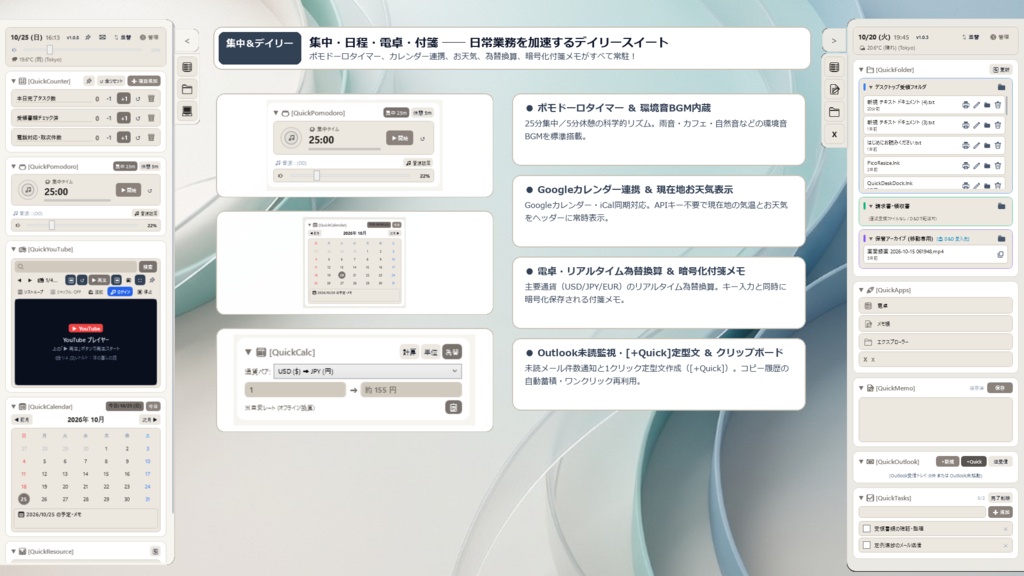Rename 新規 テキスト ドキュメント (3).txt with pencil icon
The image size is (1024, 576).
(x=976, y=125)
